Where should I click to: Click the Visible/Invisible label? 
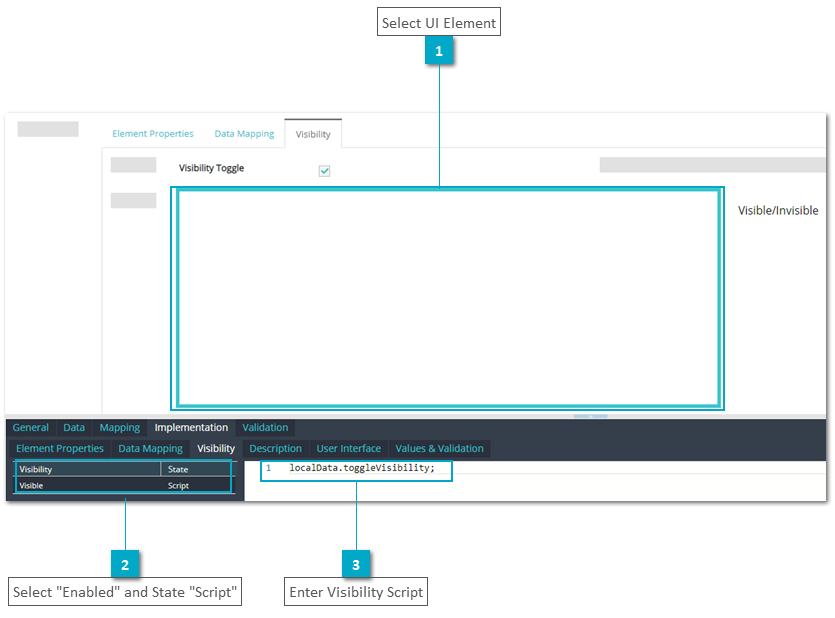[x=778, y=211]
